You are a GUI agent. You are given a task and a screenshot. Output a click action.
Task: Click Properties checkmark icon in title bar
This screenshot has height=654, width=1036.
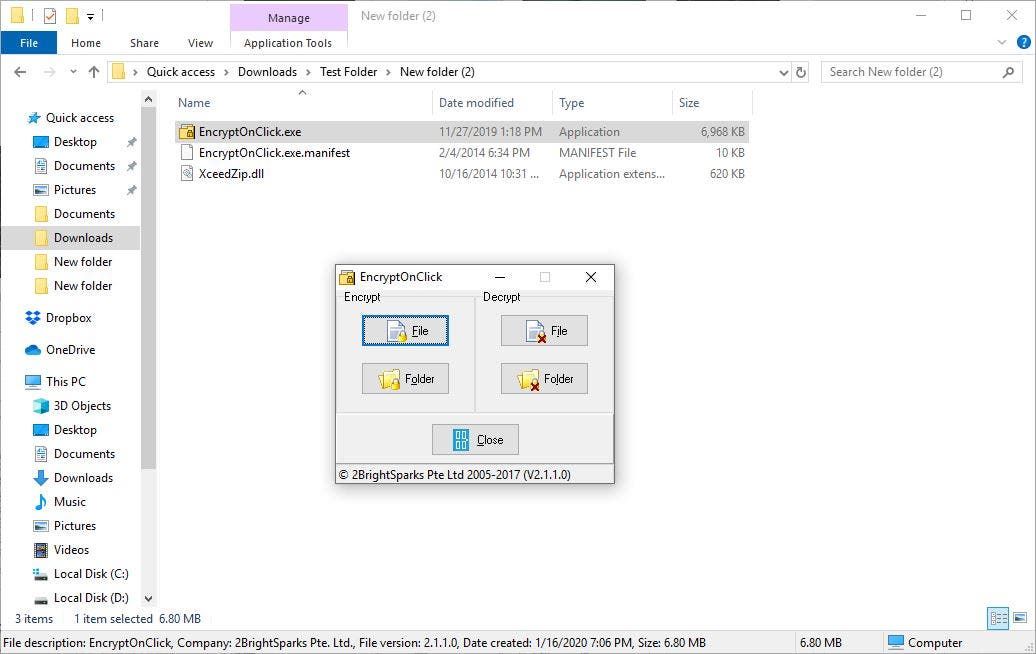pyautogui.click(x=50, y=15)
